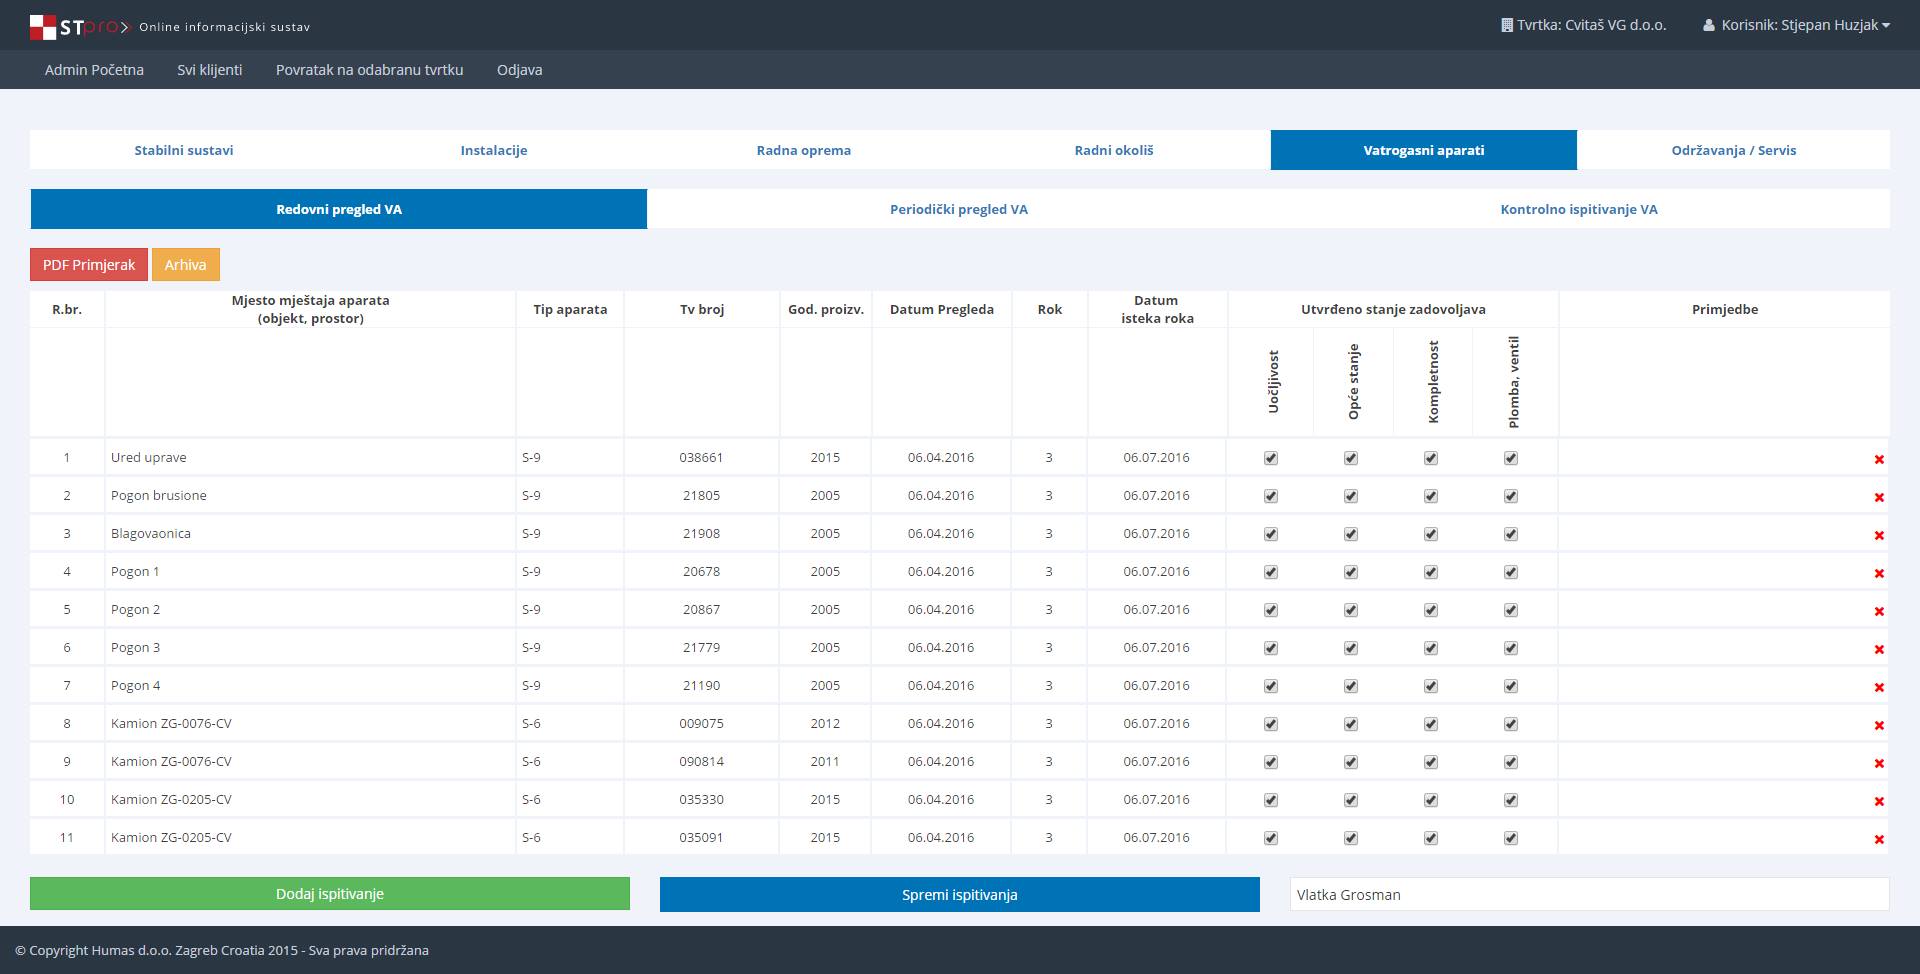
Task: Click location cell Pogon brusione
Action: click(x=310, y=496)
